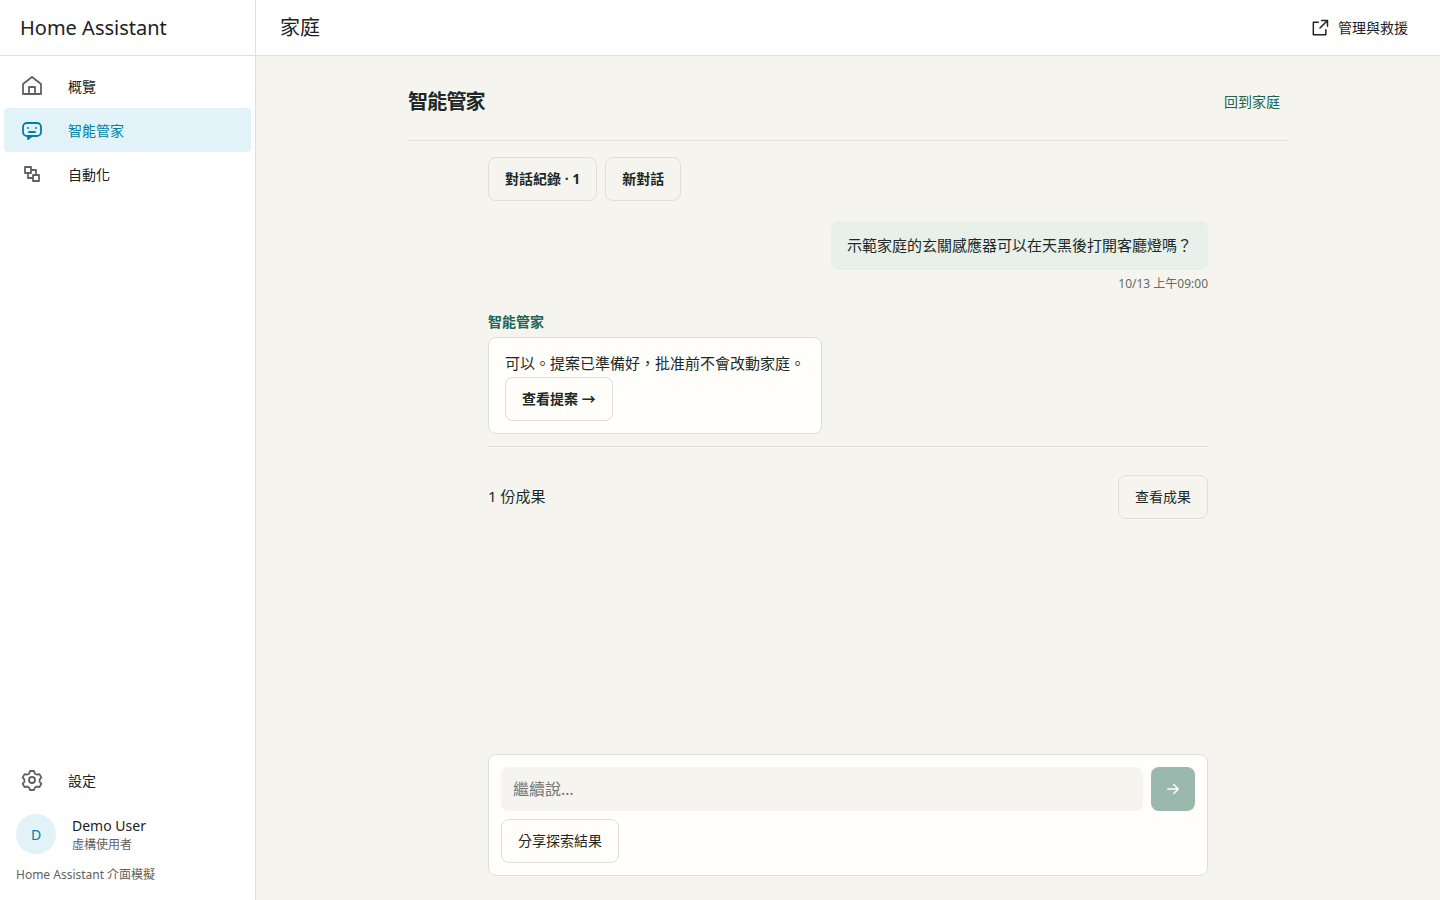Click the 1 份成果 label

[x=517, y=497]
